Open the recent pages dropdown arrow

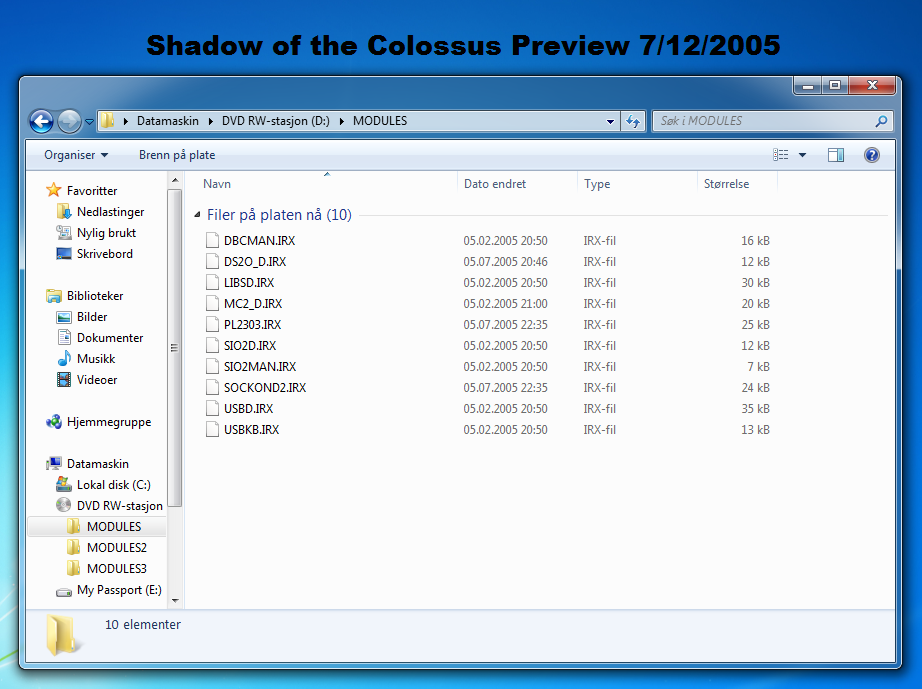click(x=89, y=122)
